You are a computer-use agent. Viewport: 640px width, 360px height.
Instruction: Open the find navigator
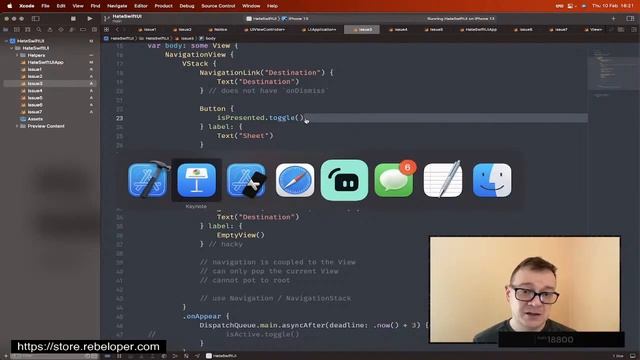(x=39, y=29)
